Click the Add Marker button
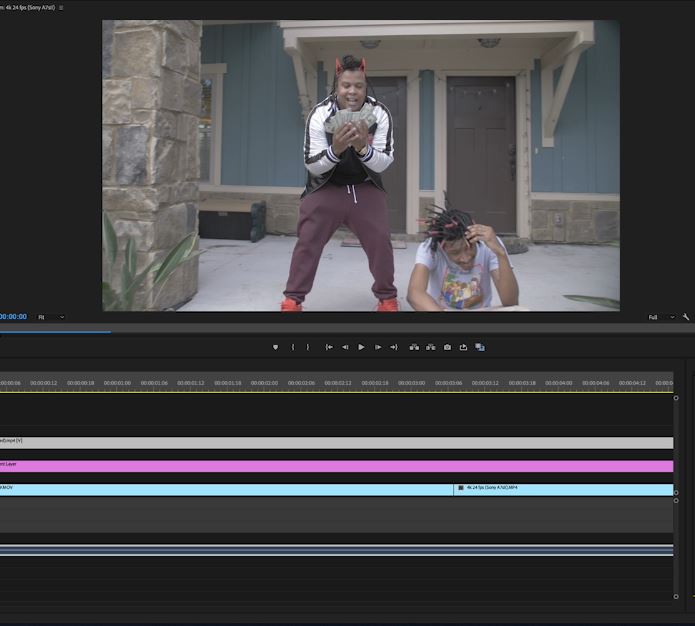695x626 pixels. pos(275,347)
